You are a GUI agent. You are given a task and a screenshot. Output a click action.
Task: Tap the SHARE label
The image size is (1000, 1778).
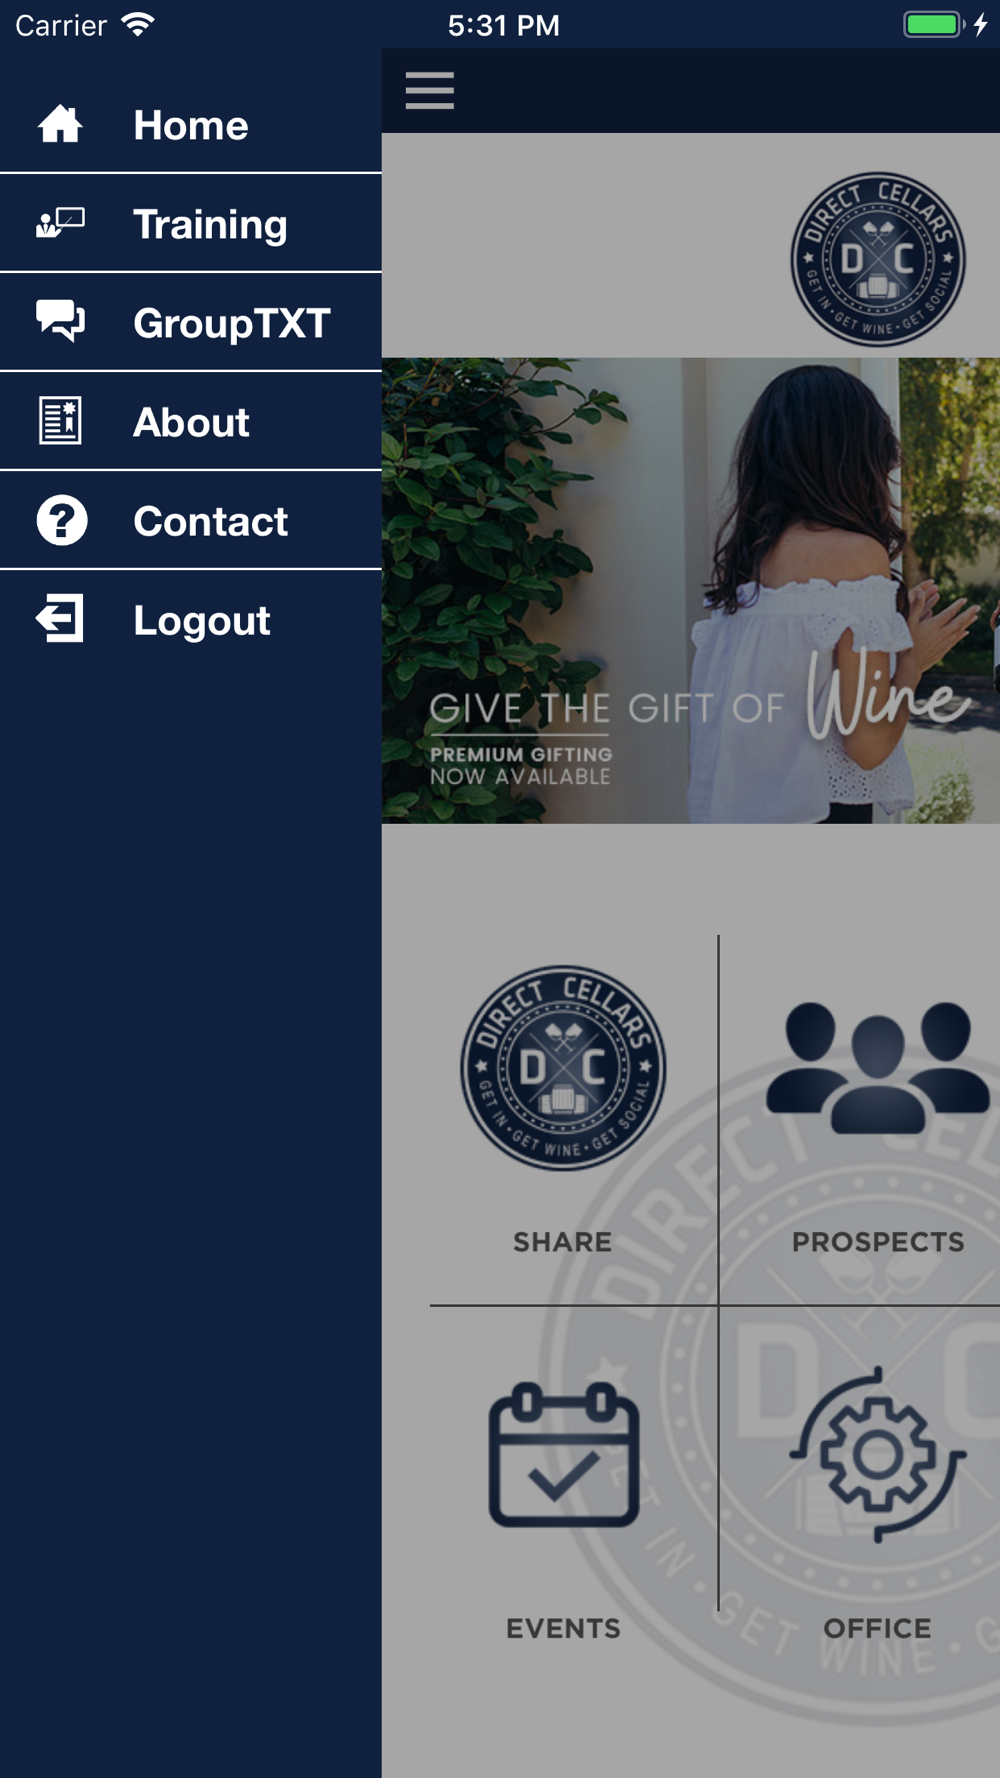[x=563, y=1242]
